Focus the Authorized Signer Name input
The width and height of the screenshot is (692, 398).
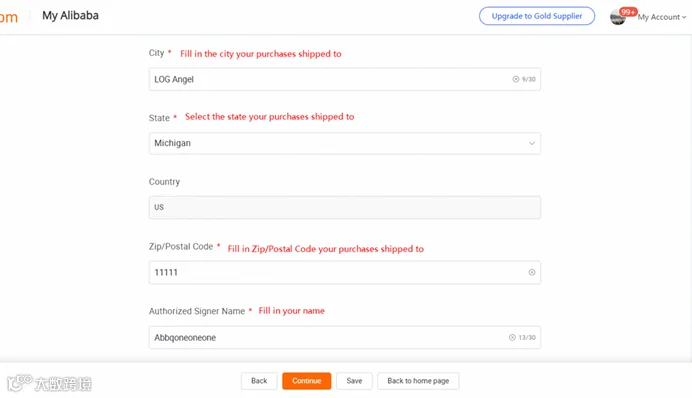[345, 338]
